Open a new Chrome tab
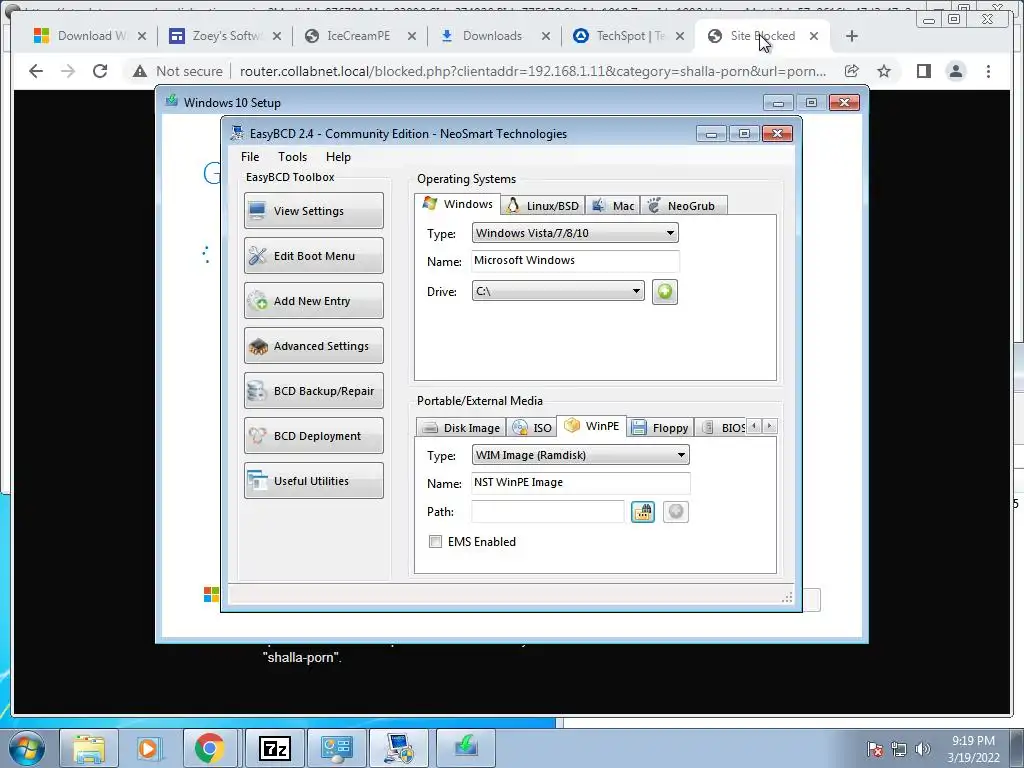This screenshot has height=768, width=1024. (852, 36)
